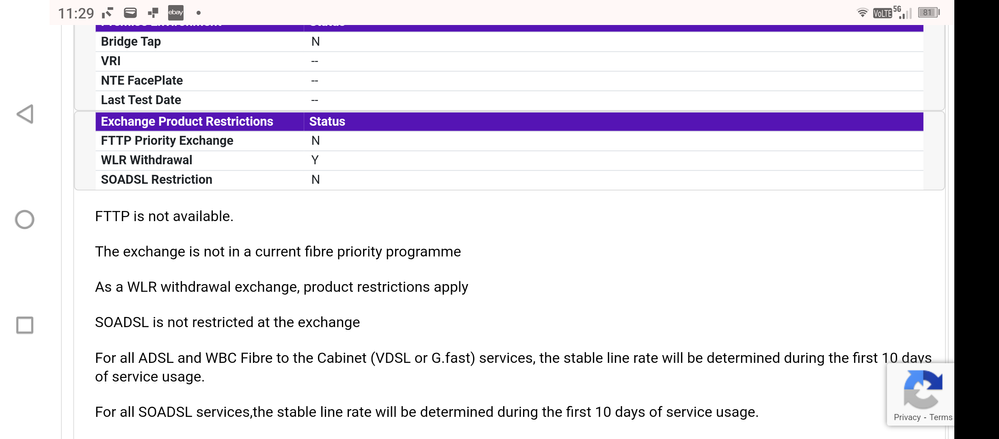The height and width of the screenshot is (439, 999).
Task: Tap the Android back triangle button
Action: click(25, 114)
